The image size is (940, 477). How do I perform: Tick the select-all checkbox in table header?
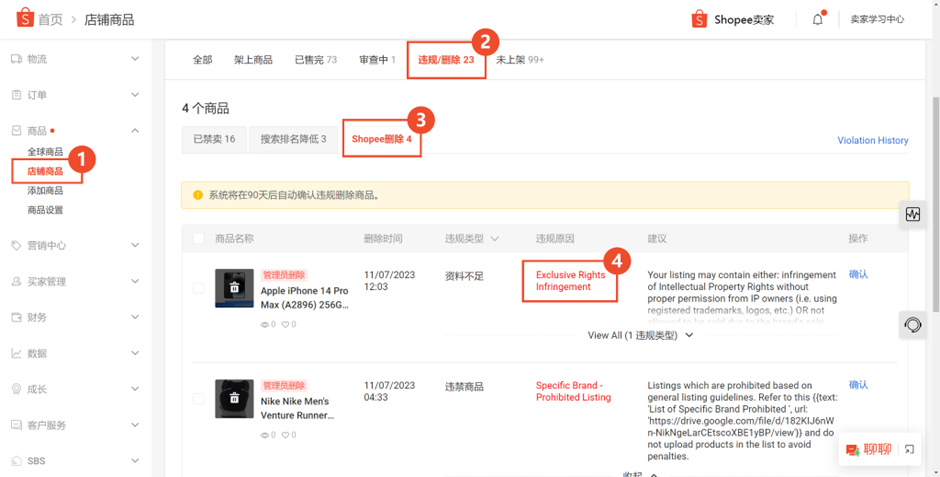tap(198, 238)
